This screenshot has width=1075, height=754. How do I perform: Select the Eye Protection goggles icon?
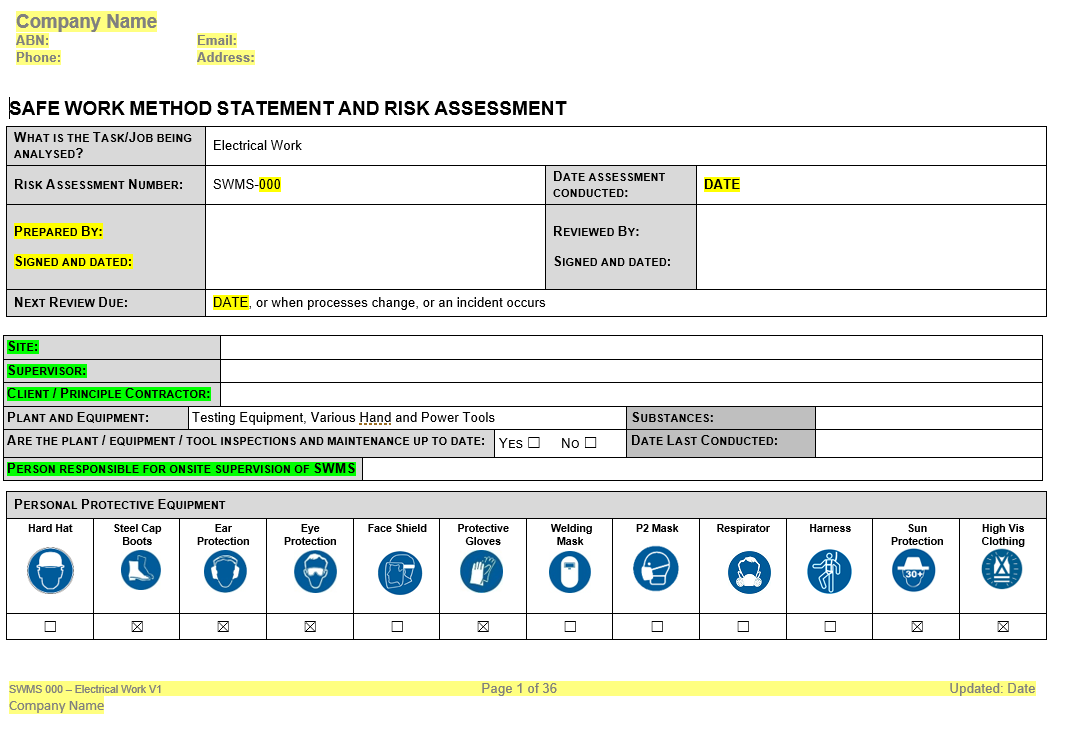coord(310,572)
